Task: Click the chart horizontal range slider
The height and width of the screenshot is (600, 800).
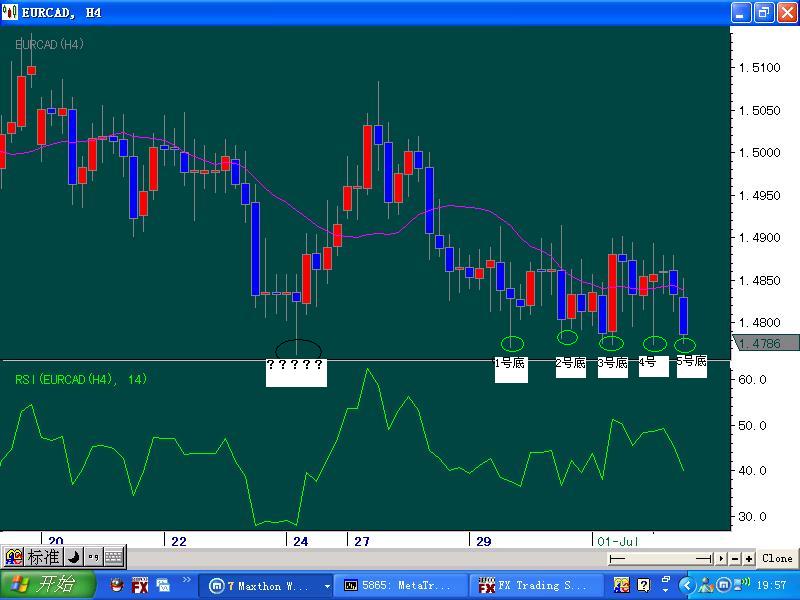Action: point(660,558)
